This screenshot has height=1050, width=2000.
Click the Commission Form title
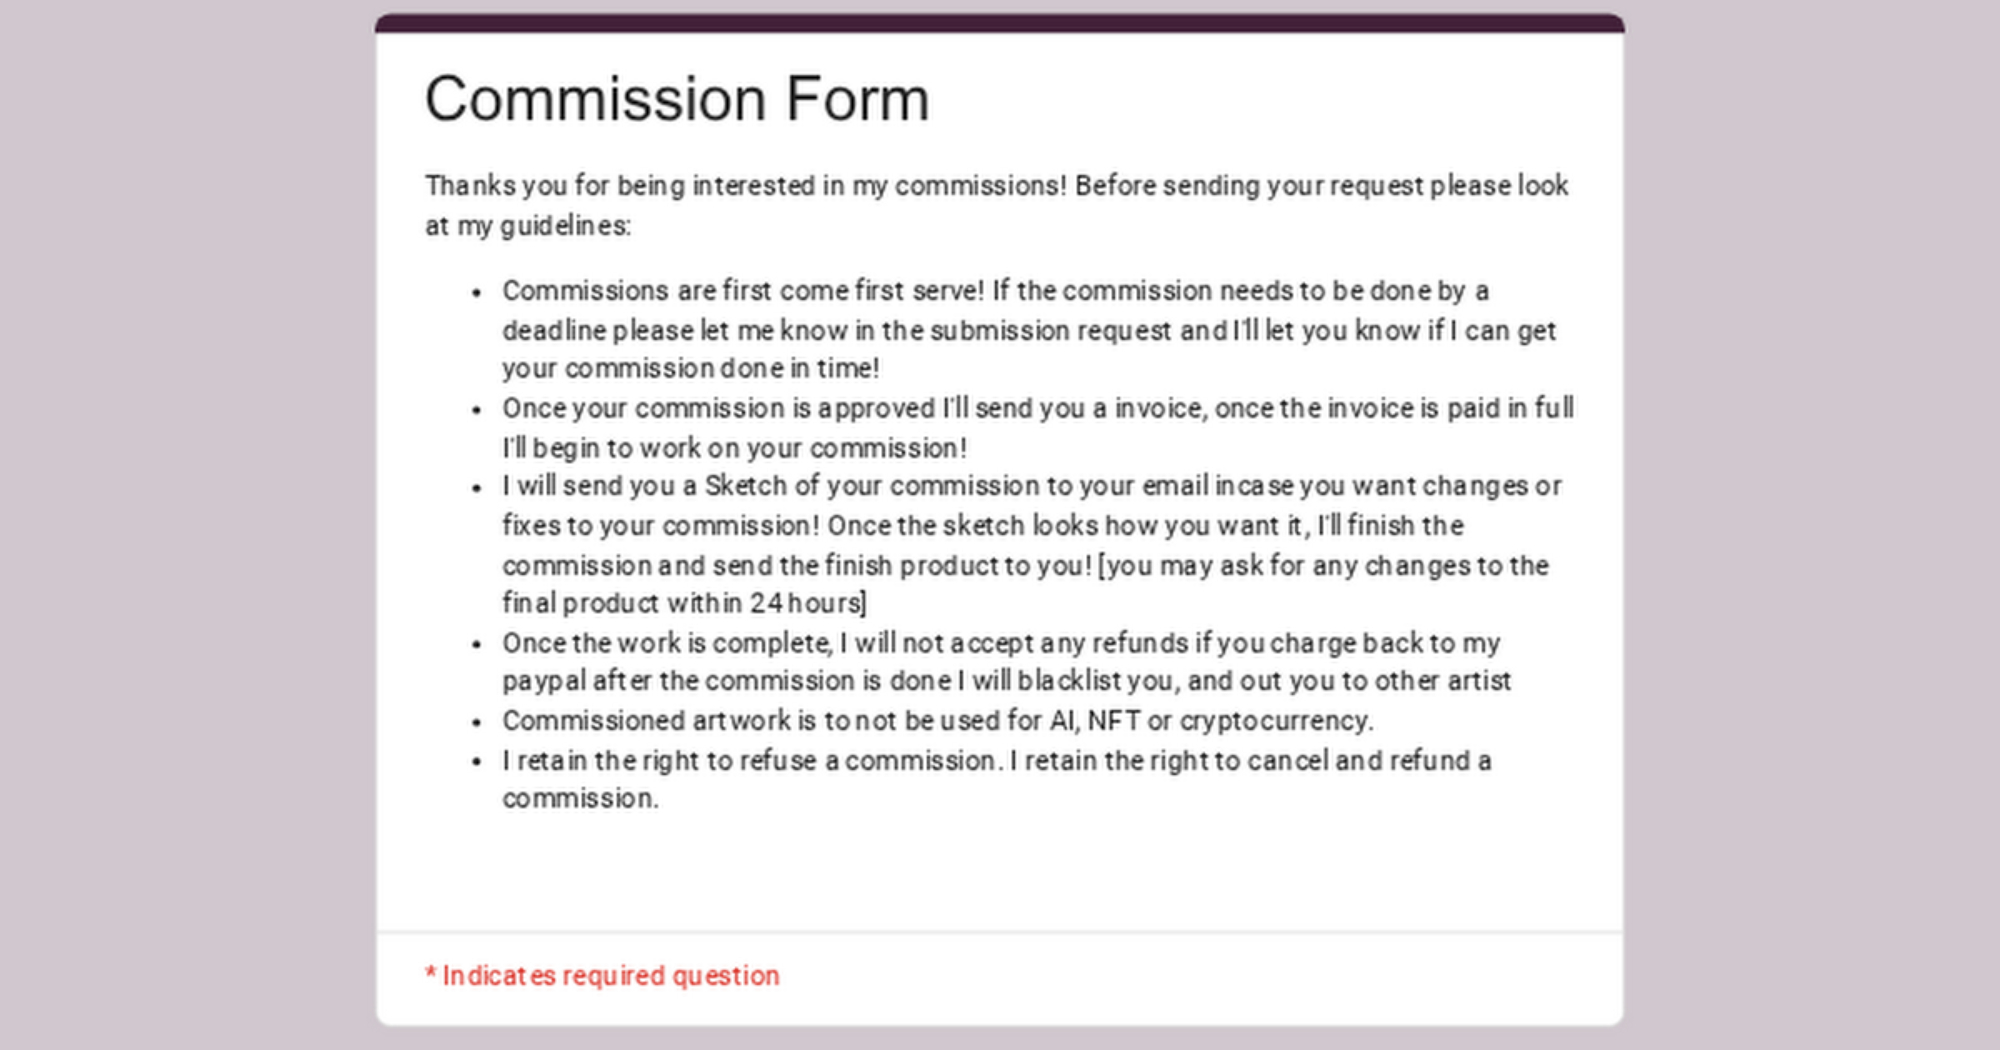coord(677,99)
